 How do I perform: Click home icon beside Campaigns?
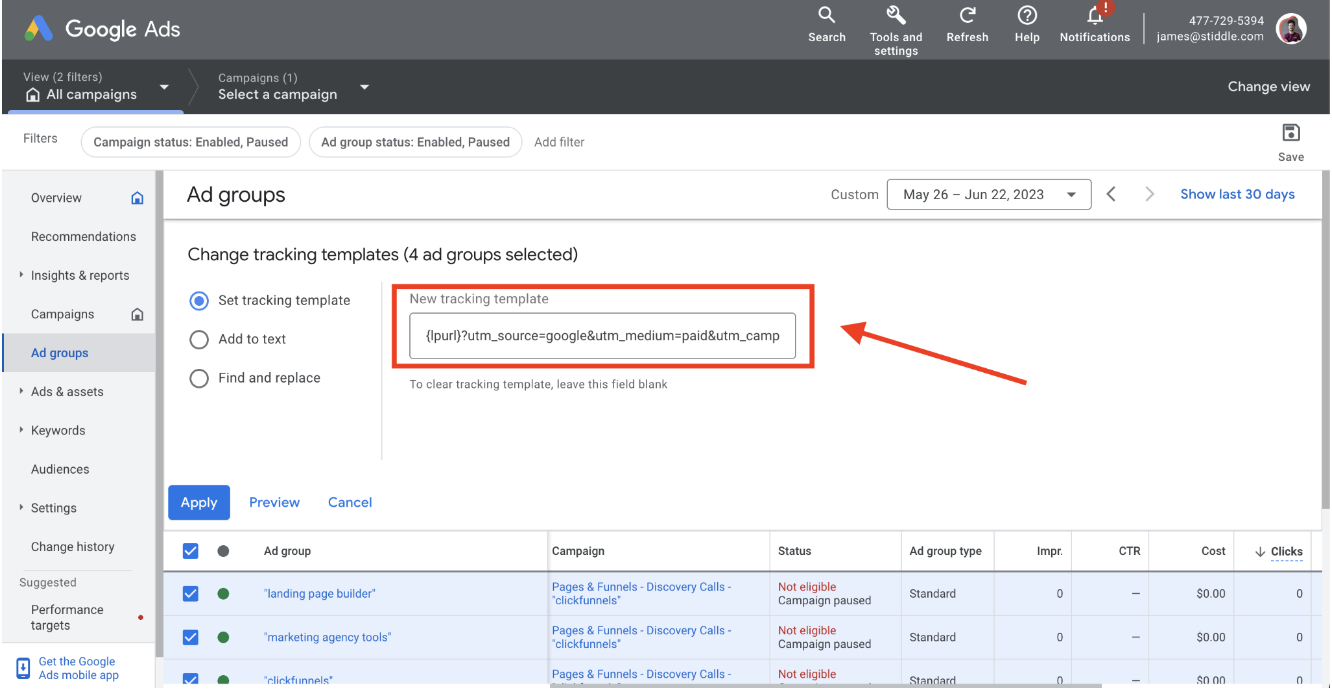click(x=137, y=314)
